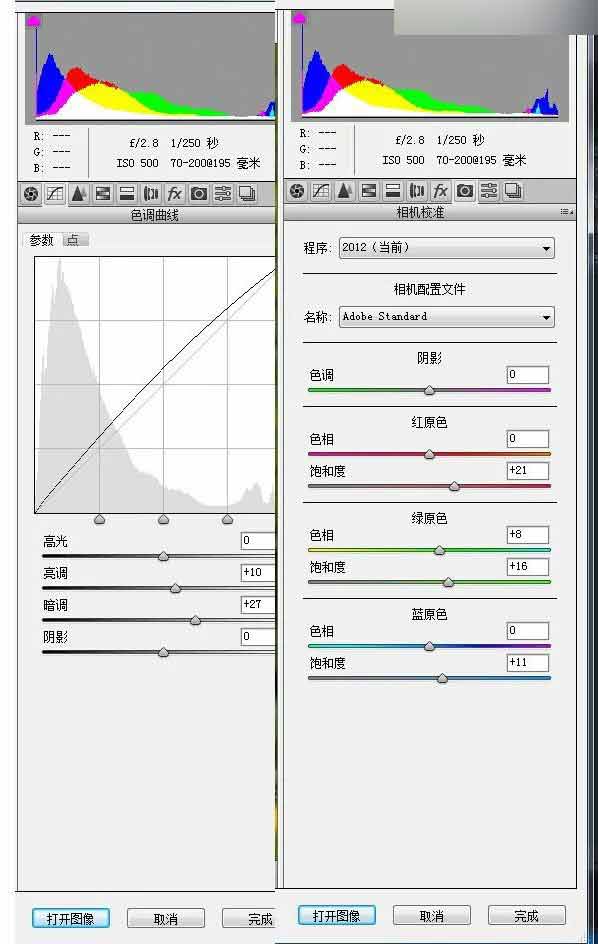Viewport: 598px width, 944px height.
Task: Switch to 点 curve tab
Action: coord(75,240)
